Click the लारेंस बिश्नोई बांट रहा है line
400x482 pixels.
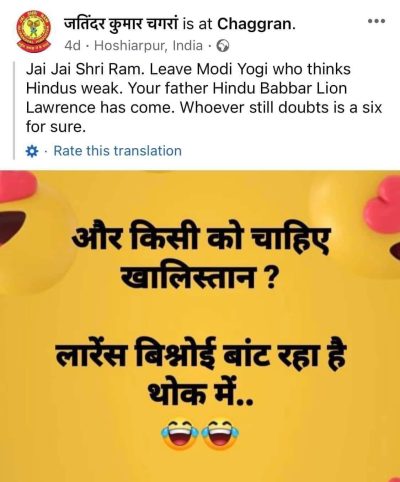pos(201,354)
